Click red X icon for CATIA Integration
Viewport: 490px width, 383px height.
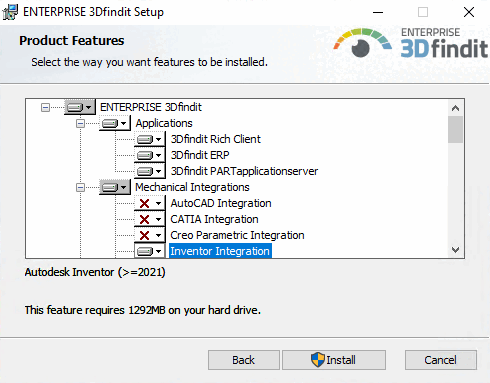pos(145,219)
